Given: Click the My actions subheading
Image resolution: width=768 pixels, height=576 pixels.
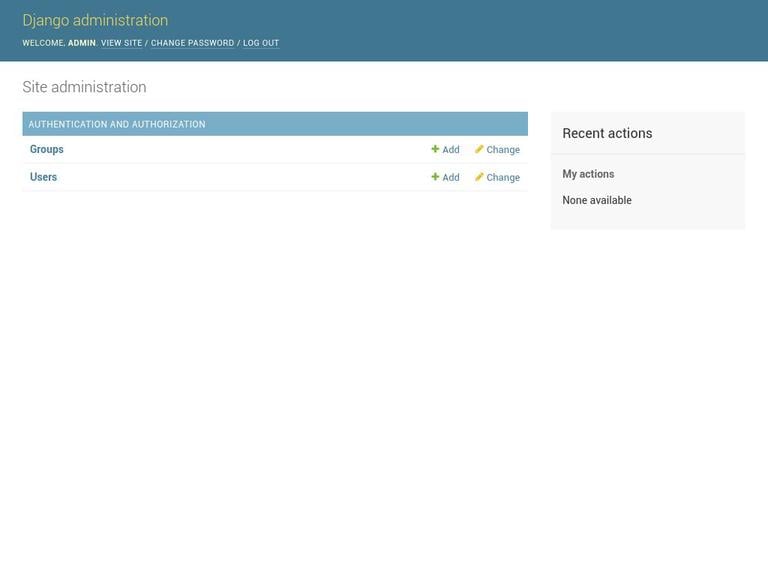Looking at the screenshot, I should 588,174.
